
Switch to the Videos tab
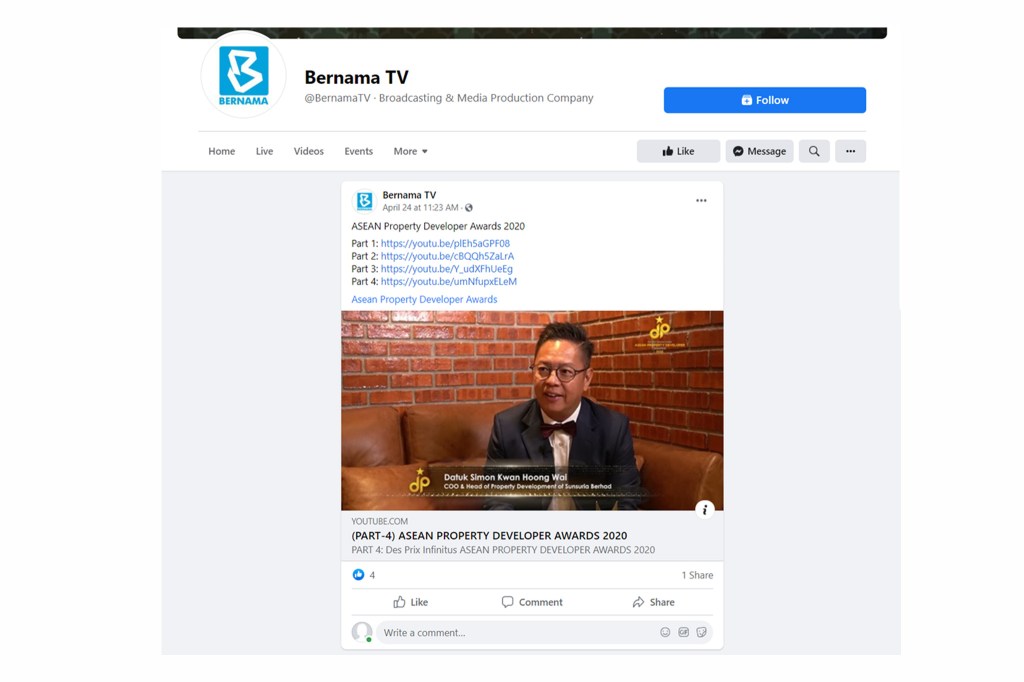click(308, 151)
